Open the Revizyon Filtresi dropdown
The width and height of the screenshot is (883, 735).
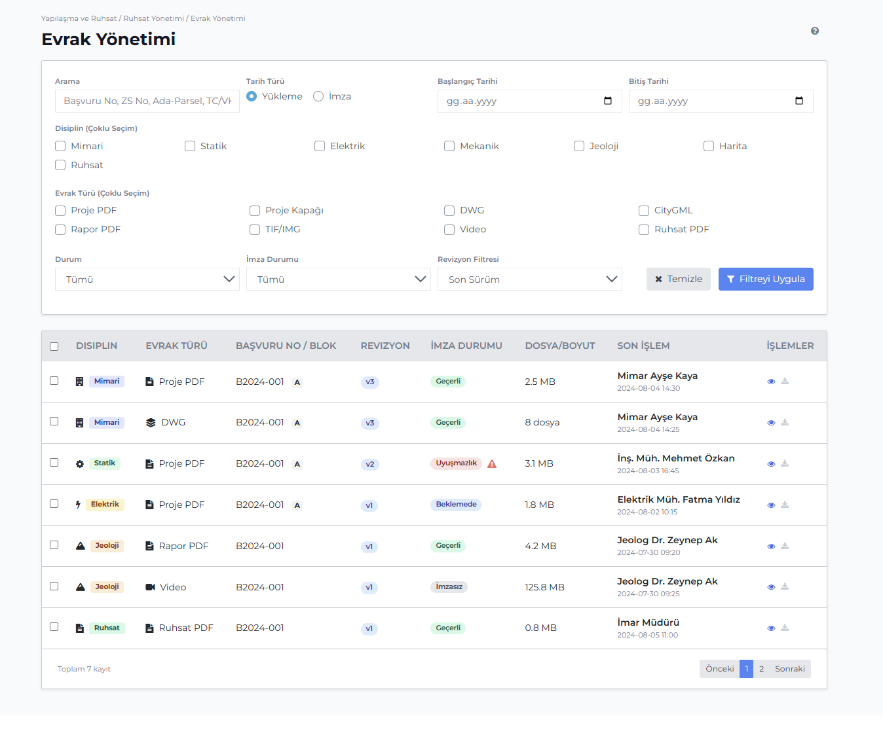529,280
